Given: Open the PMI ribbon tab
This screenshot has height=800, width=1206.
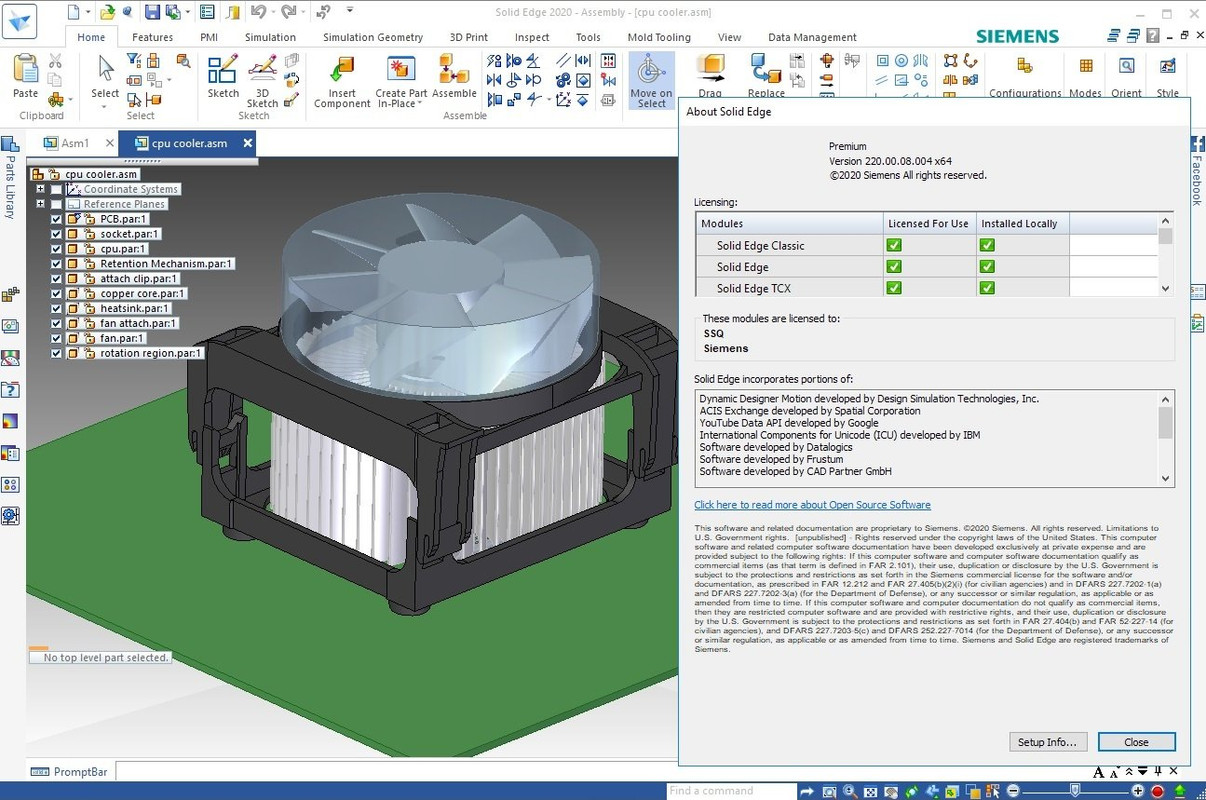Looking at the screenshot, I should click(x=209, y=37).
